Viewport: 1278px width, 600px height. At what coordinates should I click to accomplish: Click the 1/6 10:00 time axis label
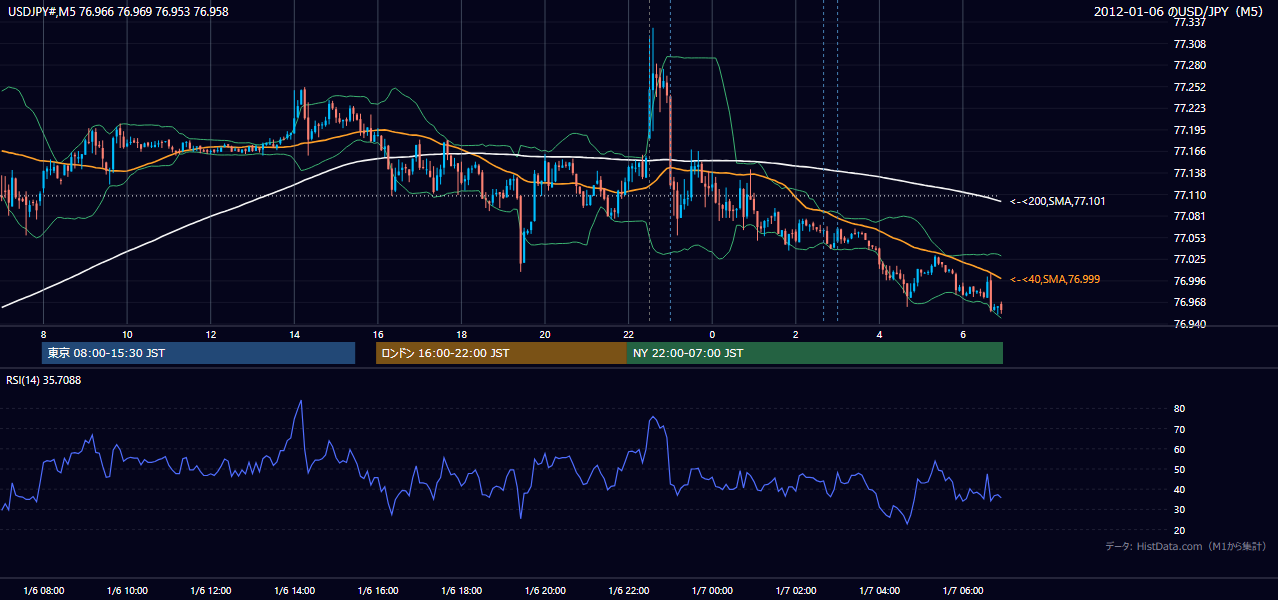(127, 590)
